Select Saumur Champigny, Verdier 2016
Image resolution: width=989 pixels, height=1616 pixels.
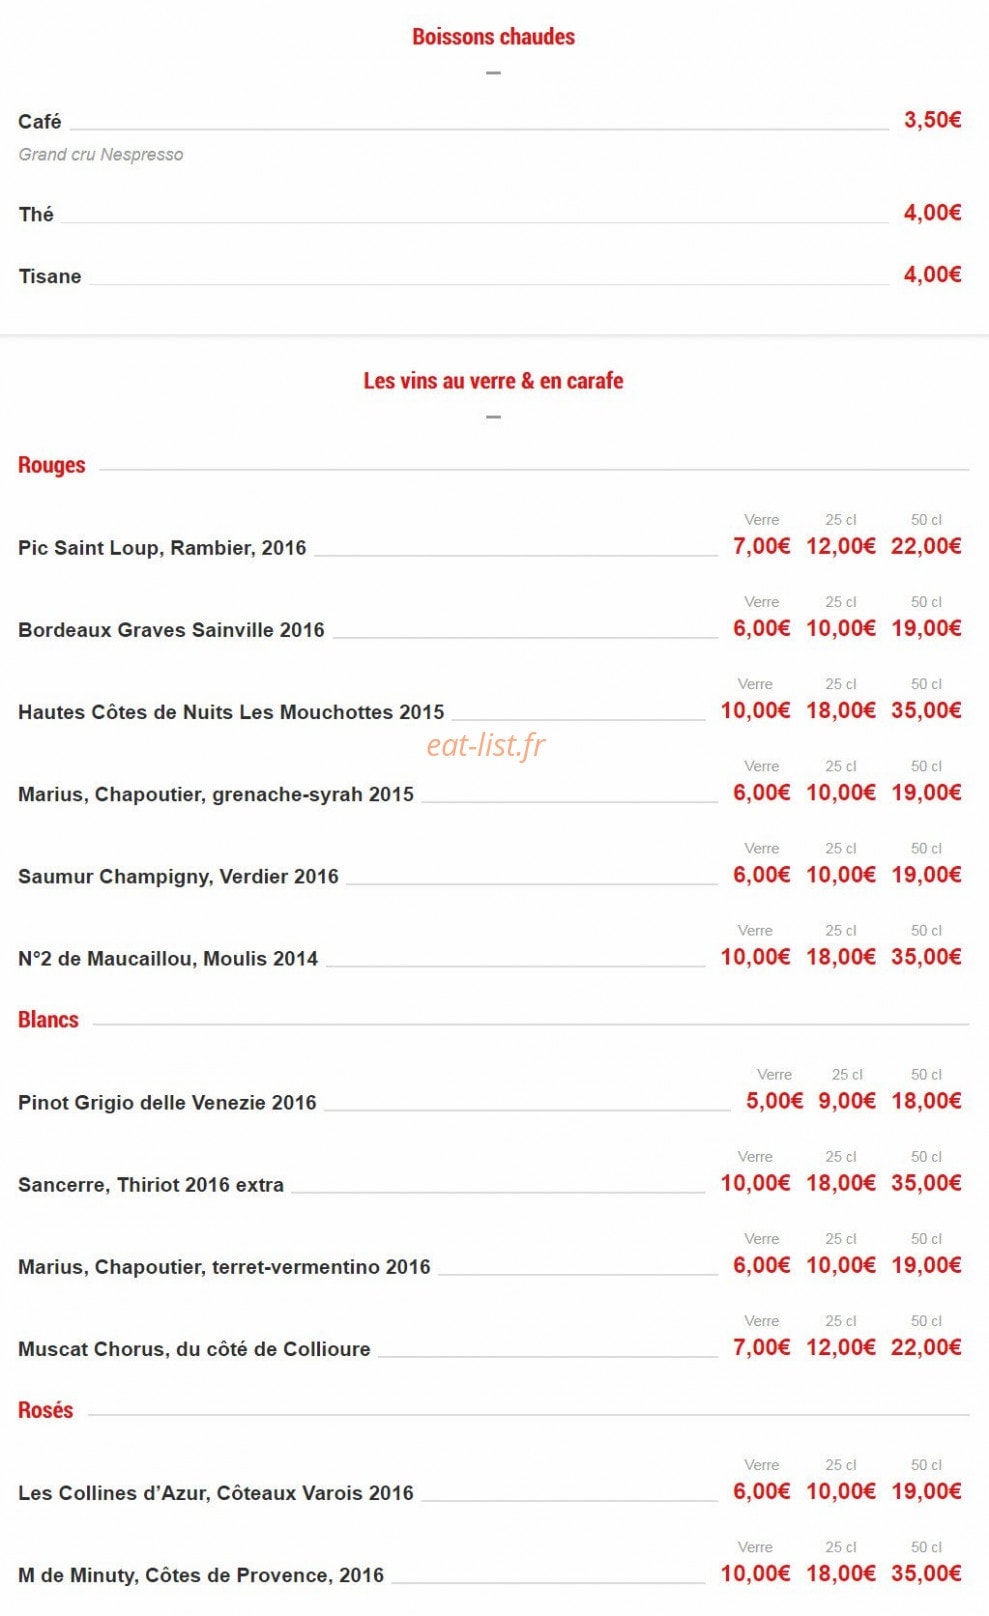(x=178, y=876)
